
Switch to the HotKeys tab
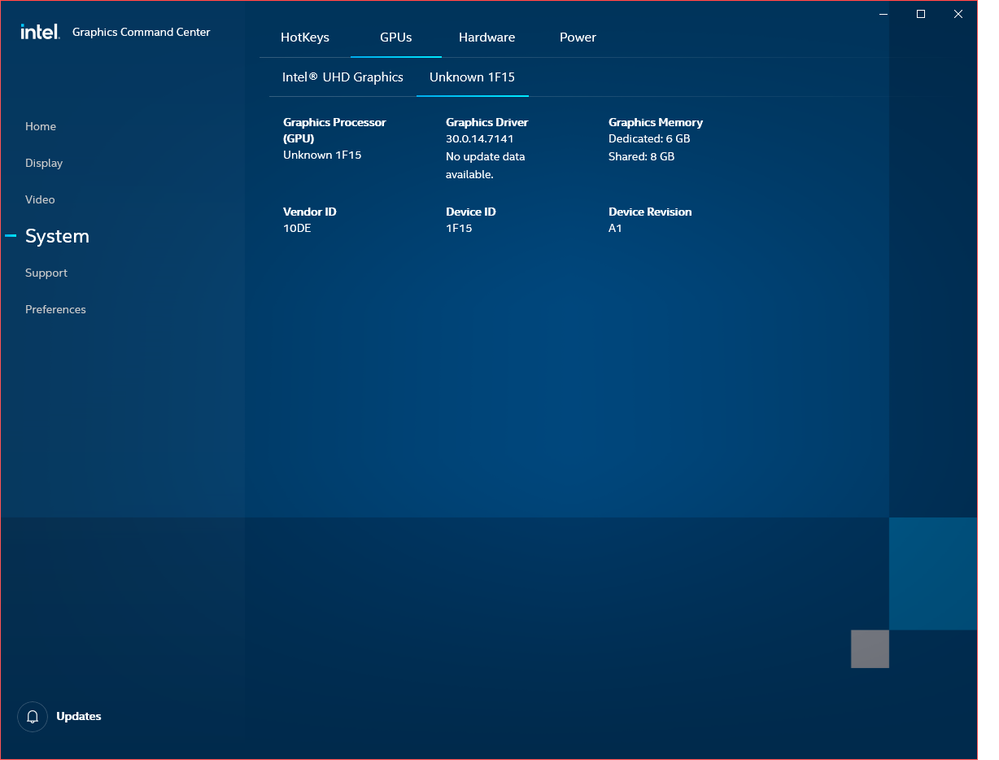(x=305, y=38)
